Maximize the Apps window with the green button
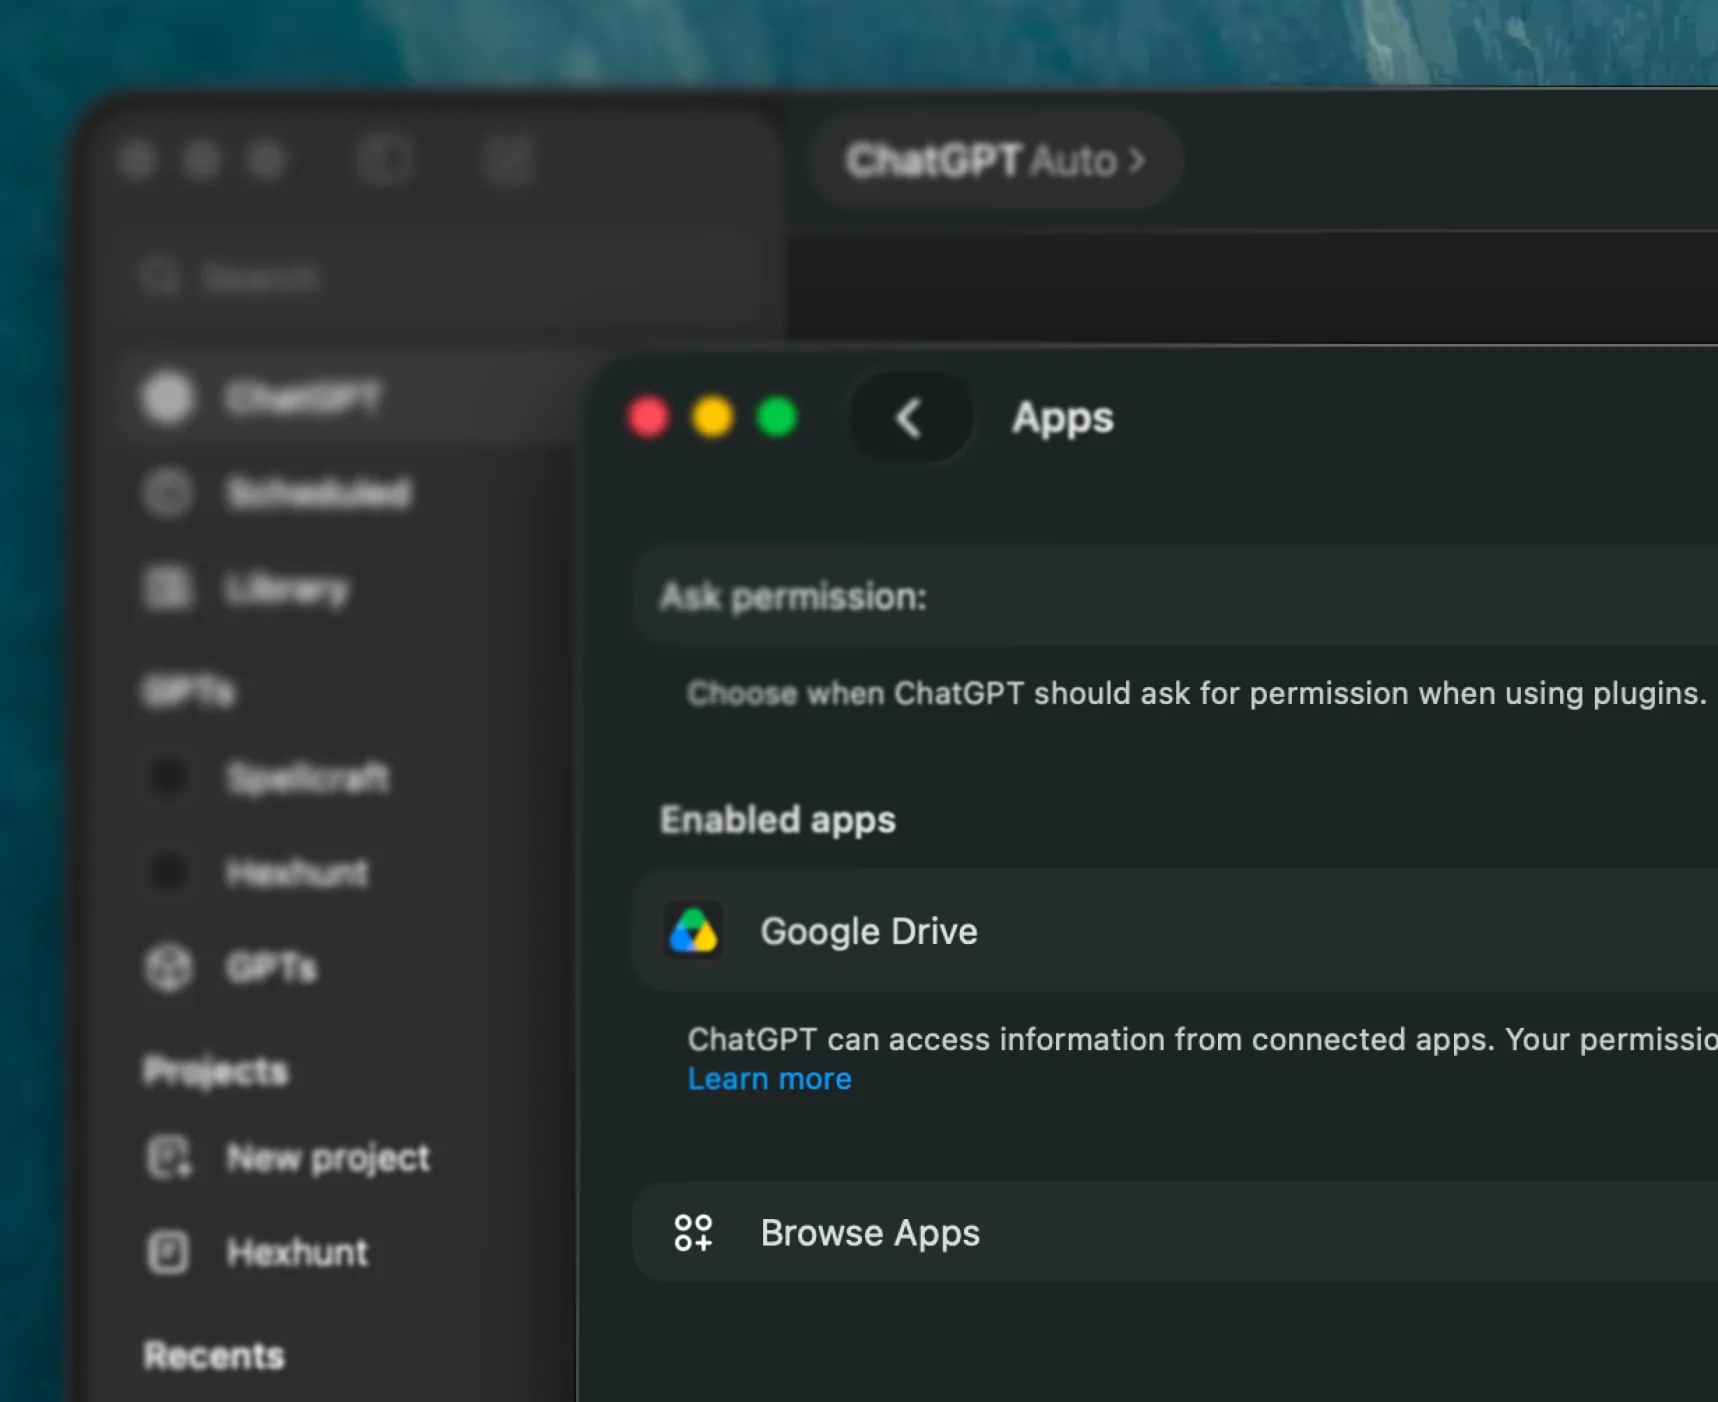 pos(777,417)
